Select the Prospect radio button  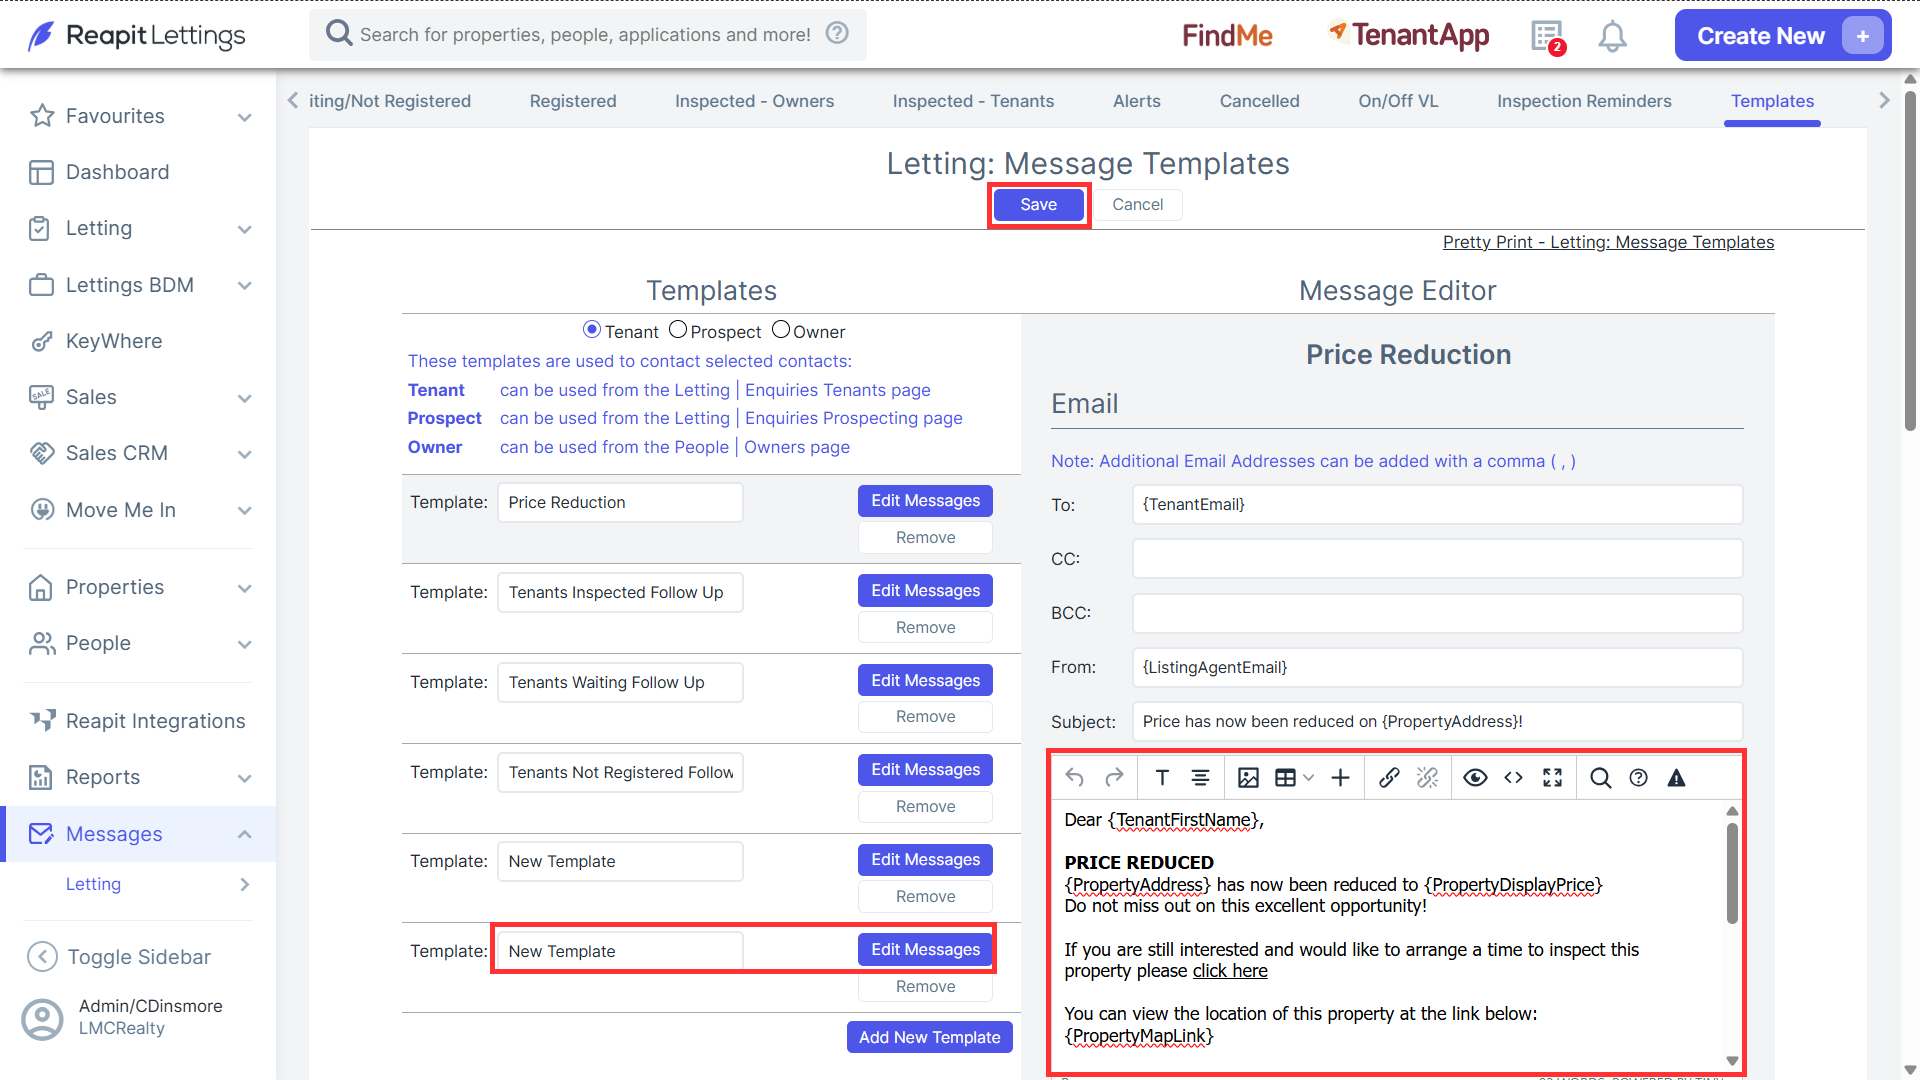point(678,330)
